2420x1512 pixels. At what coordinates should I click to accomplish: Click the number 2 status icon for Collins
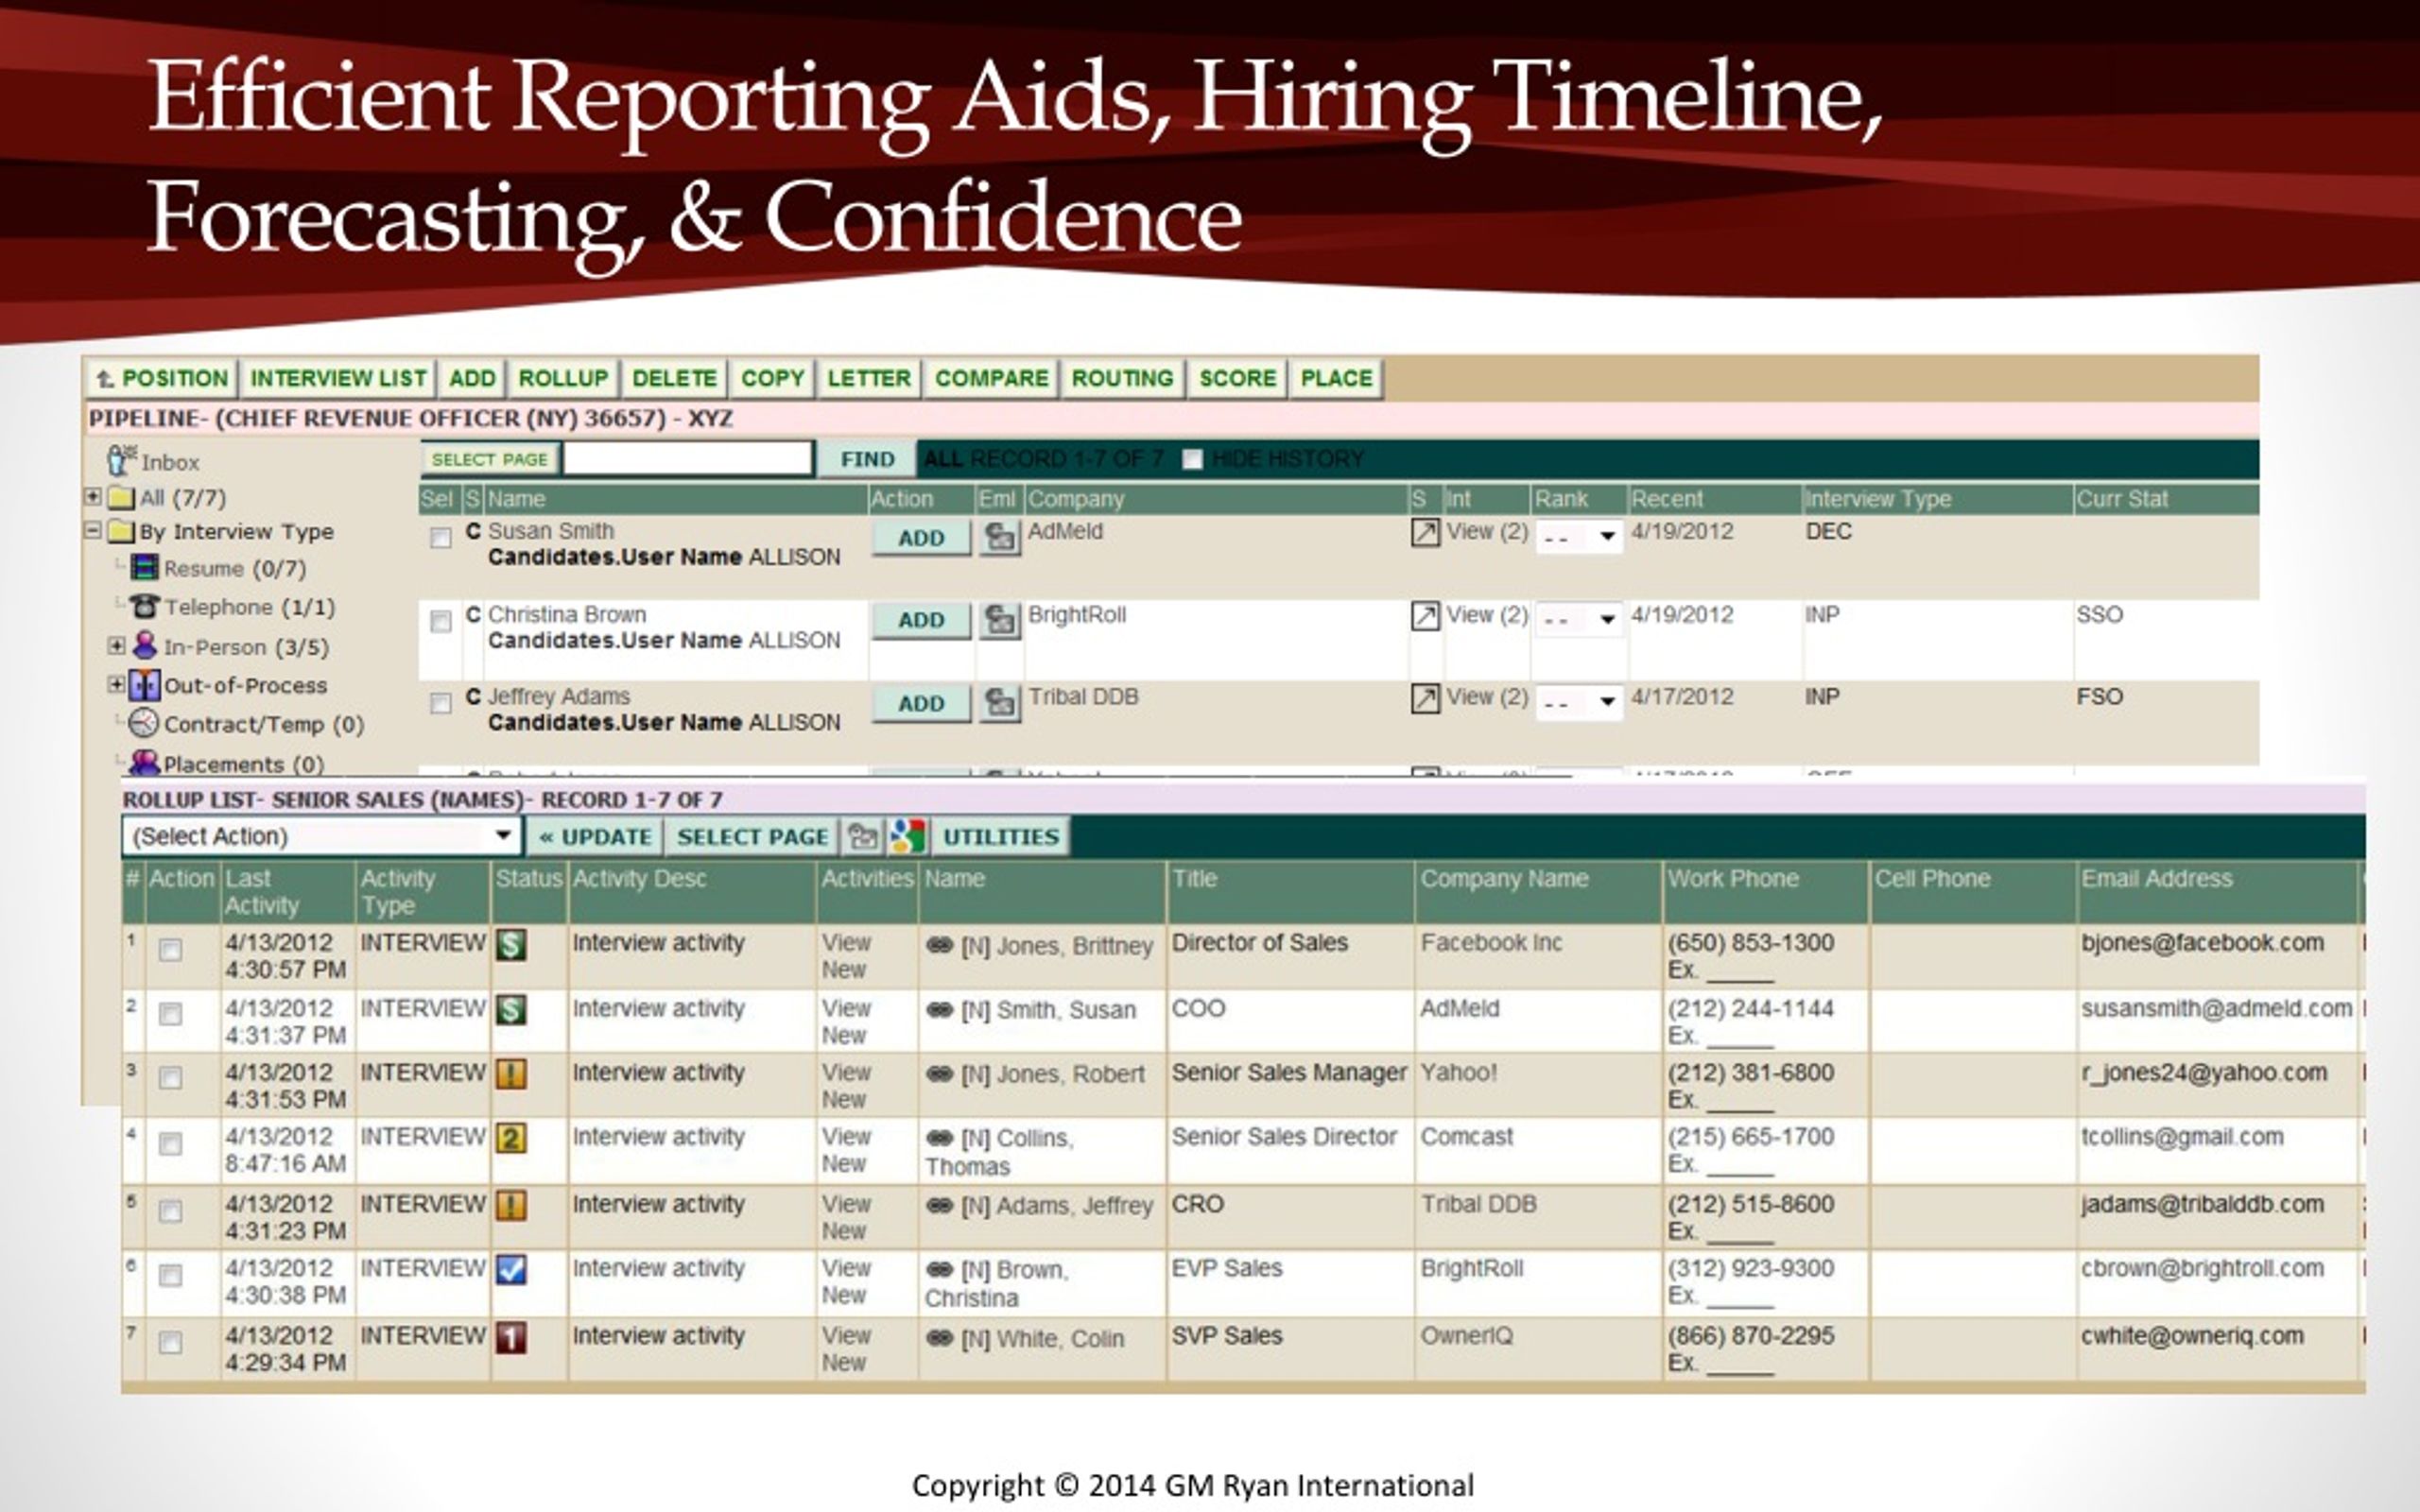coord(511,1138)
